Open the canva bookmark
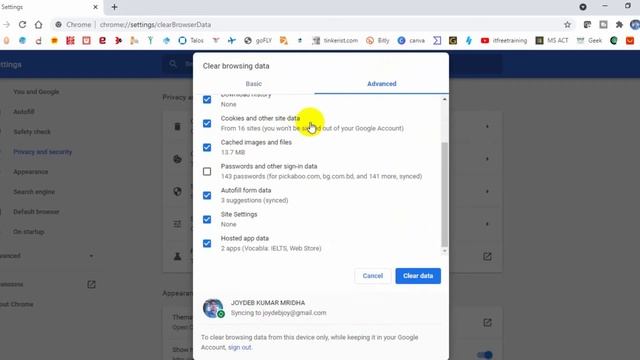Viewport: 640px width, 360px height. pos(411,40)
